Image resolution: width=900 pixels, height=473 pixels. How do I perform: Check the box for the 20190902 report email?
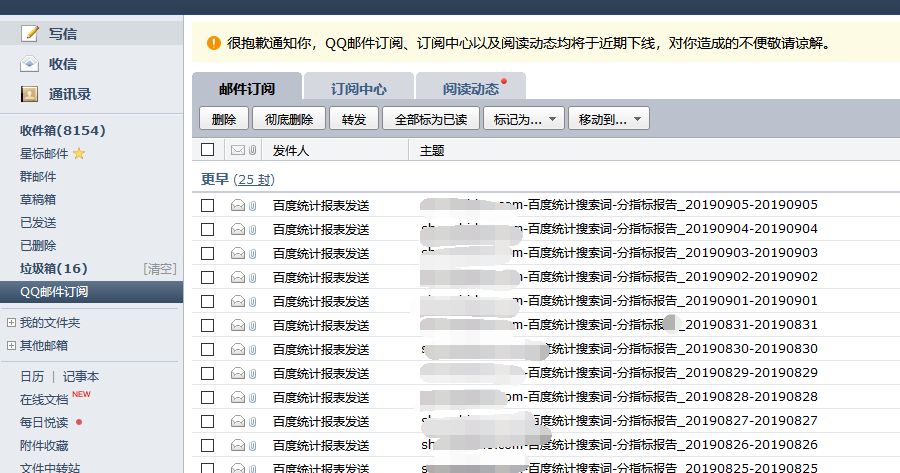208,278
